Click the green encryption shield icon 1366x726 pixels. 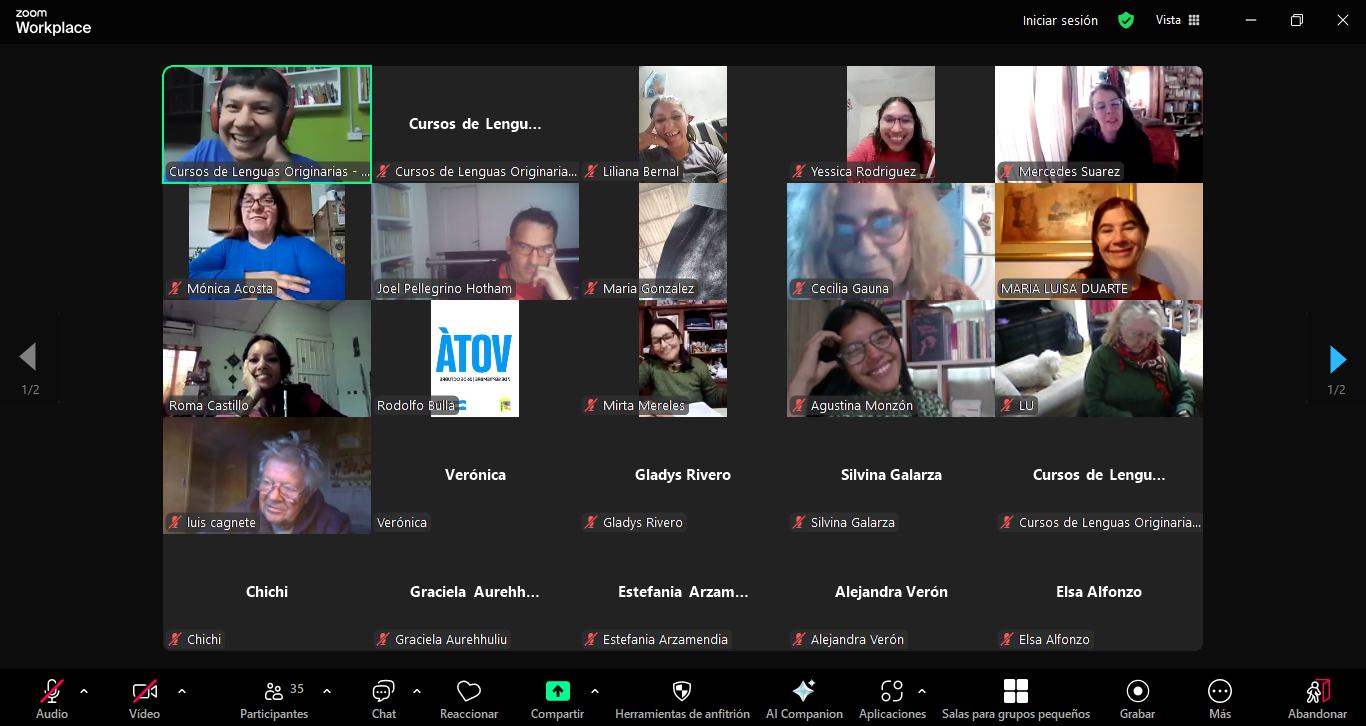click(1126, 20)
